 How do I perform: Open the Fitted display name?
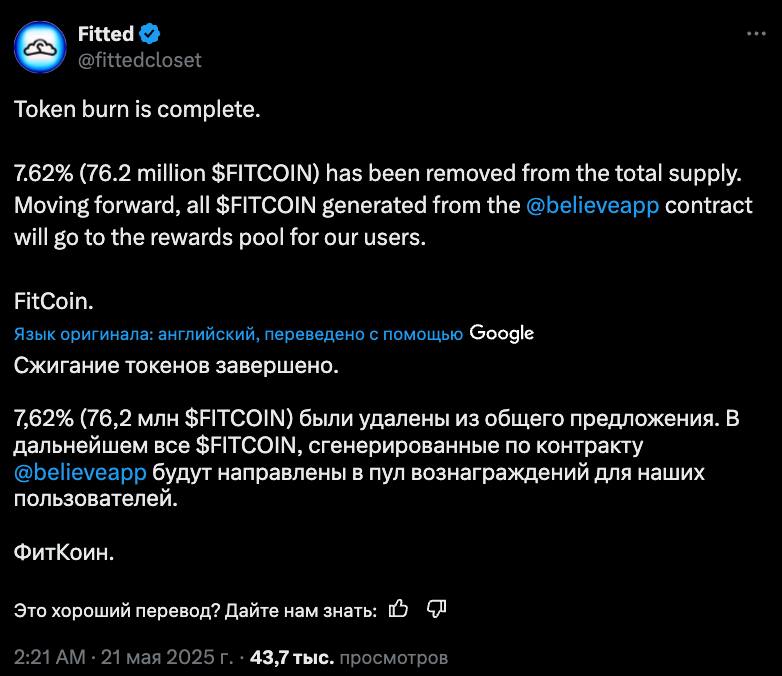[x=106, y=34]
